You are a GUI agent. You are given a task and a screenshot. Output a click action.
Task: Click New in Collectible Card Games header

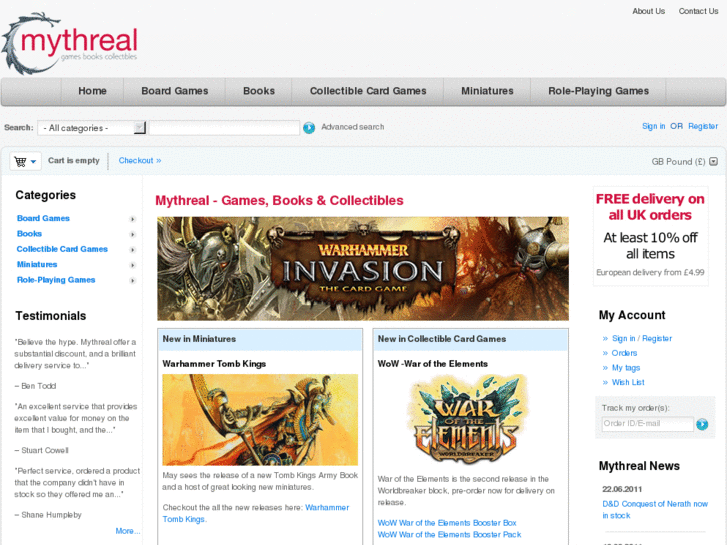pyautogui.click(x=471, y=340)
